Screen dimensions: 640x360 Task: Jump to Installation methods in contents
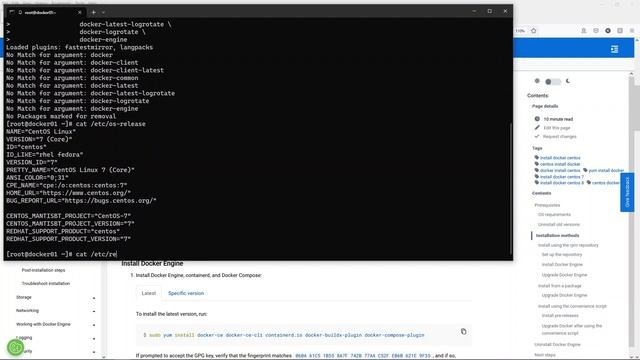coord(557,236)
